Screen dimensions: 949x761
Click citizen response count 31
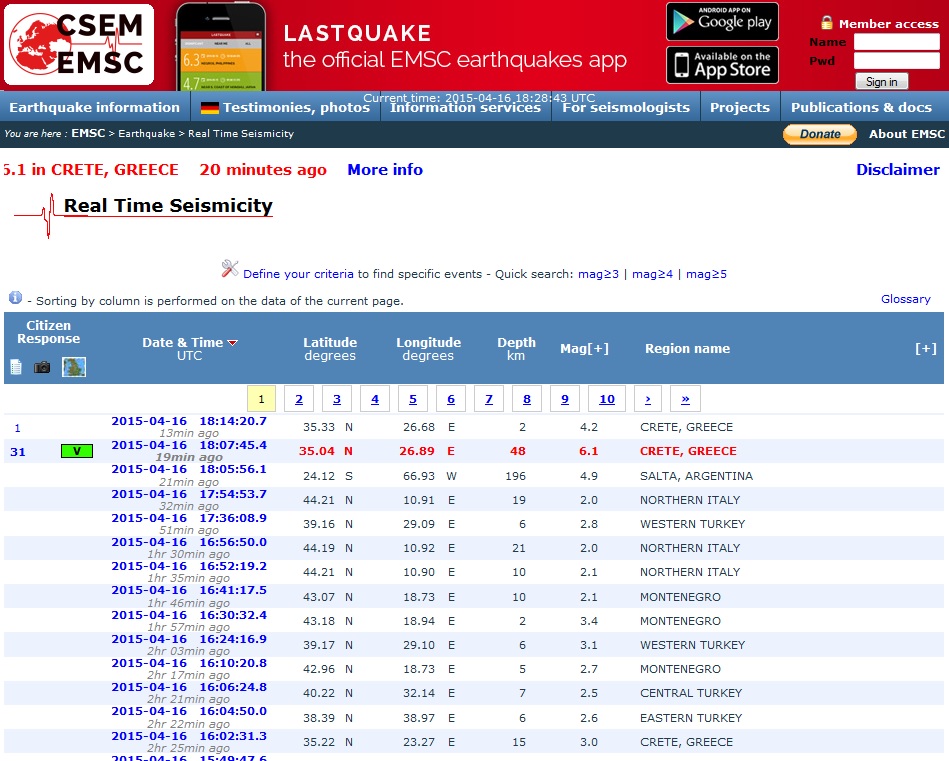(18, 452)
